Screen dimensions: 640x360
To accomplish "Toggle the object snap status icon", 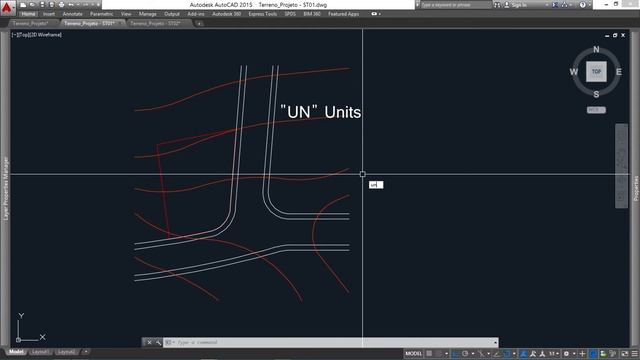I will (507, 353).
